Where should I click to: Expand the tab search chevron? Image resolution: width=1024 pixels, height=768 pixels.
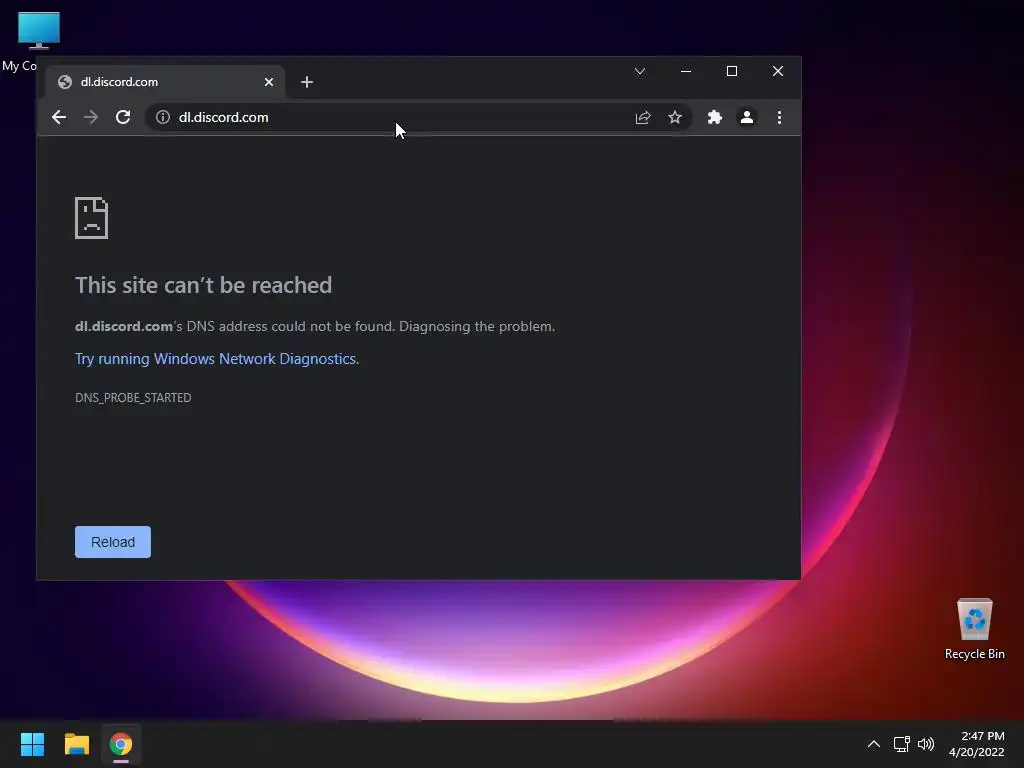pos(640,71)
